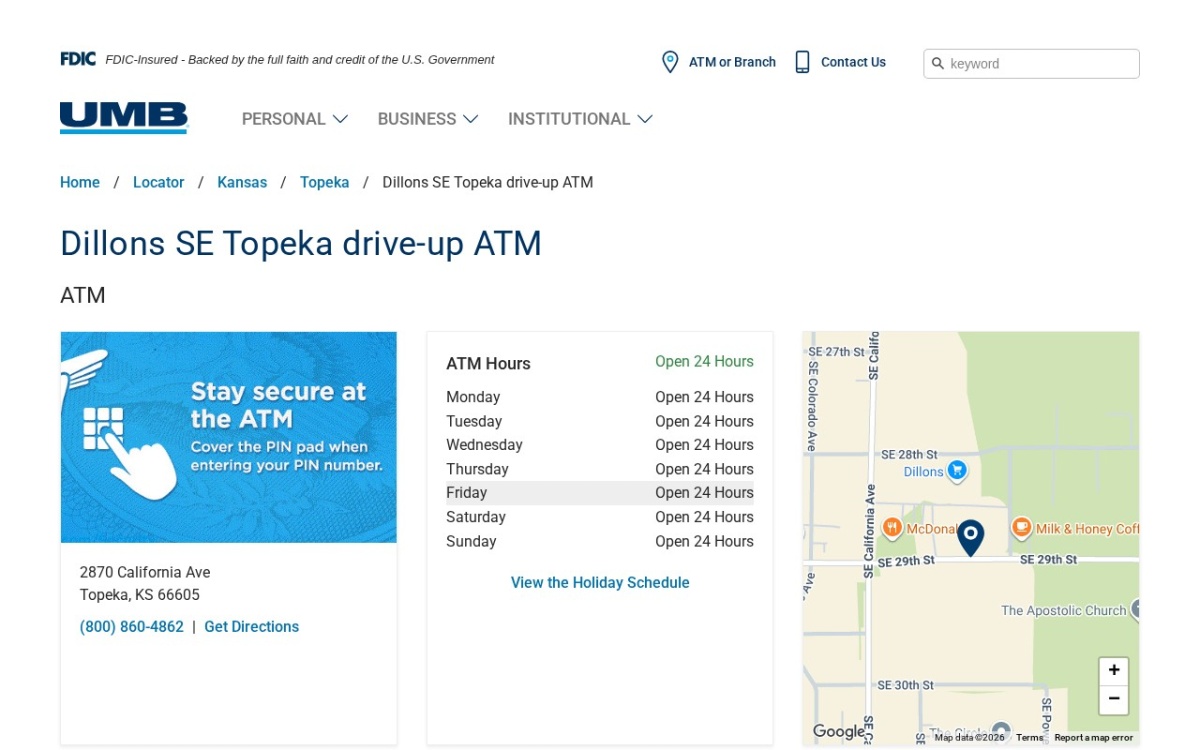This screenshot has height=750, width=1200.
Task: Expand the Personal menu
Action: point(295,119)
